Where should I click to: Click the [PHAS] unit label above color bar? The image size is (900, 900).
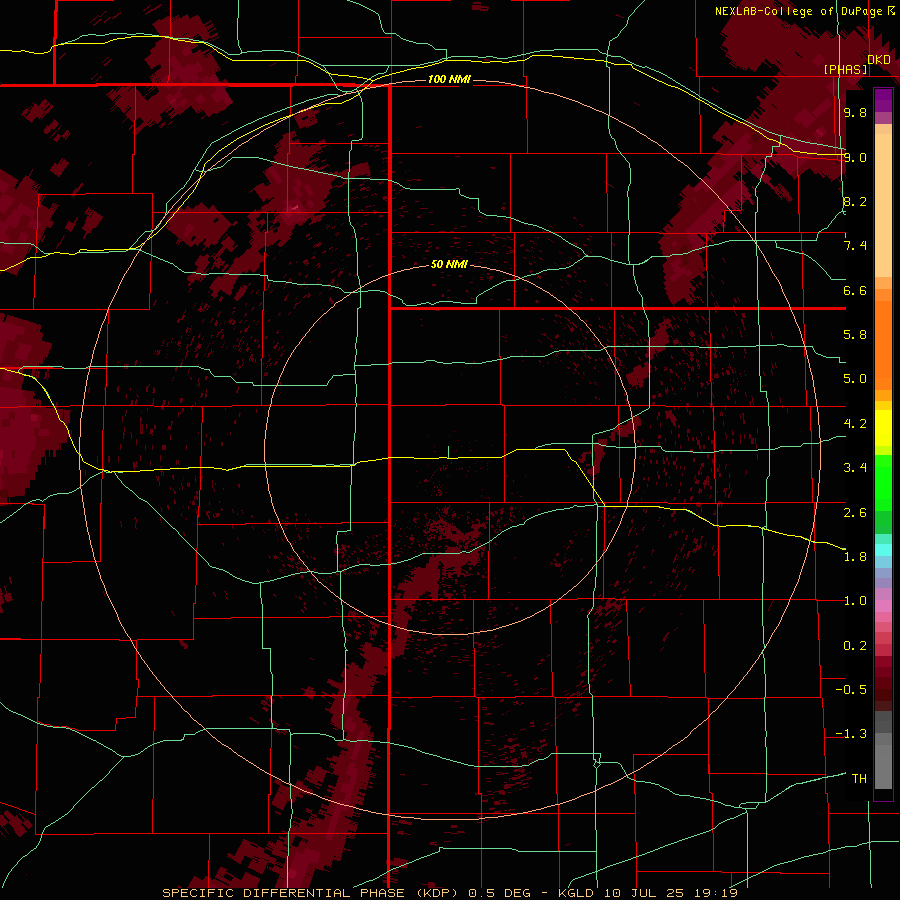[845, 69]
